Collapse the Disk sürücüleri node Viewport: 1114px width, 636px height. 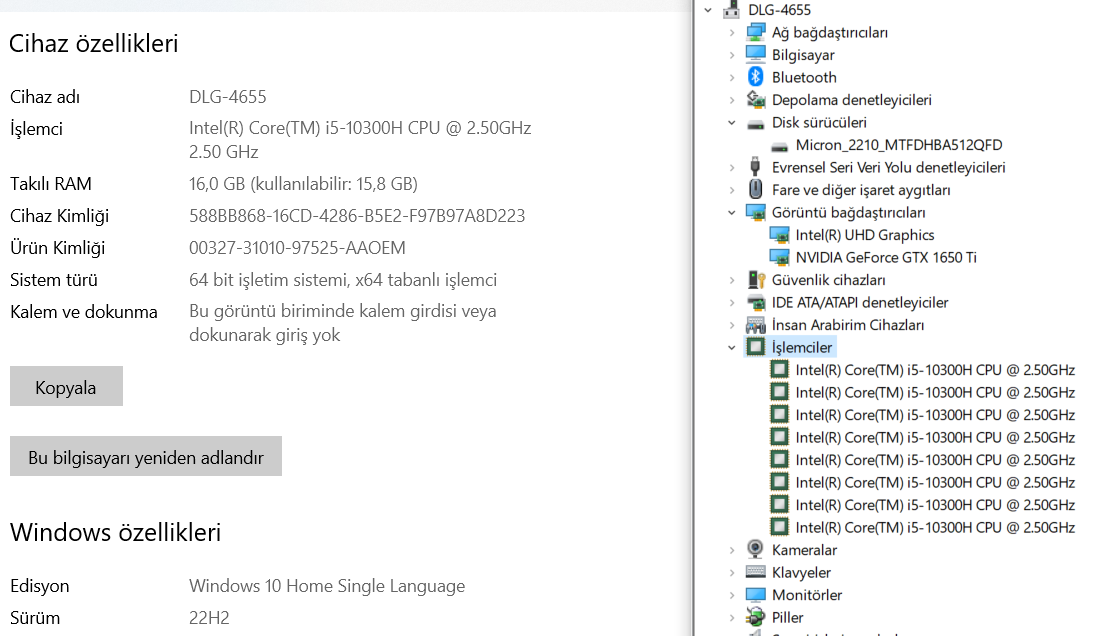pos(733,122)
